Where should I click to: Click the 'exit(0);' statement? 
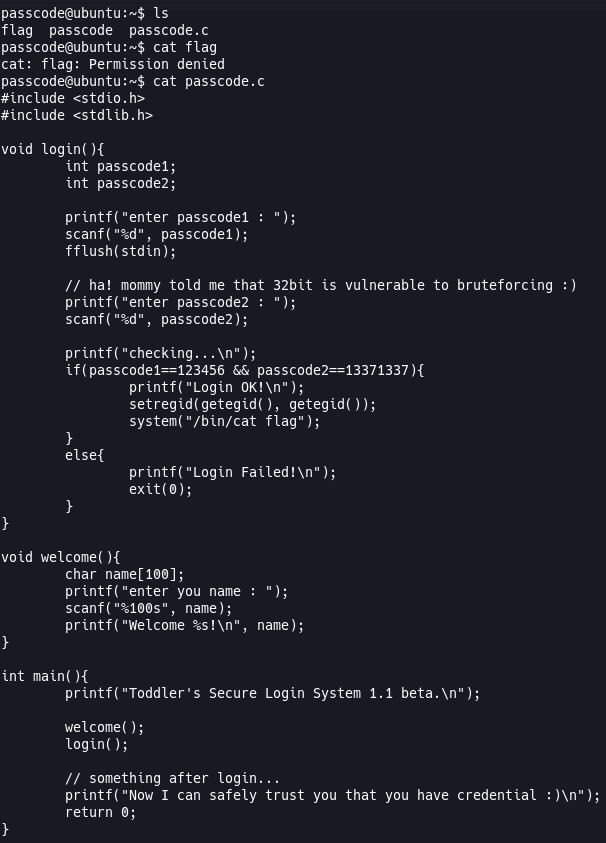(161, 489)
